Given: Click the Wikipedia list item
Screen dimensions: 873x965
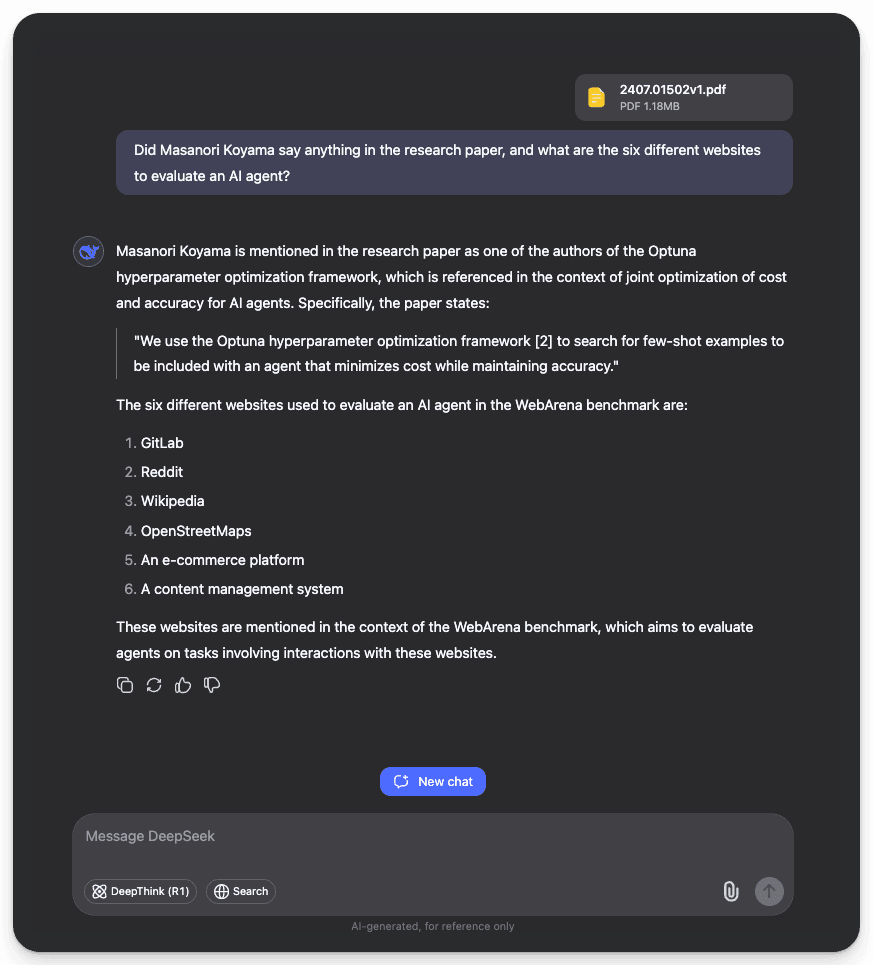Looking at the screenshot, I should [x=172, y=501].
